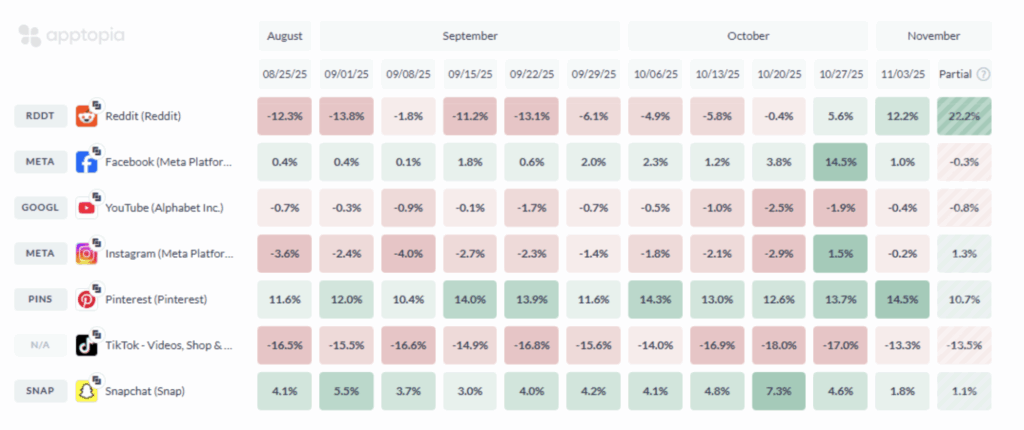Click the YouTube app icon

[x=88, y=208]
